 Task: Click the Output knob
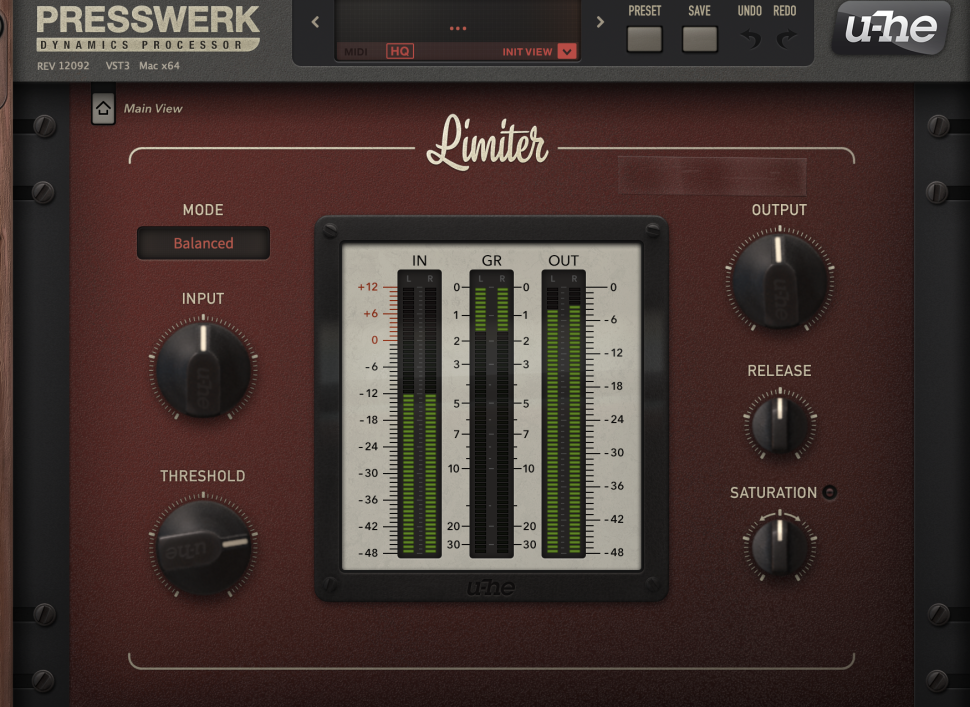[x=779, y=280]
